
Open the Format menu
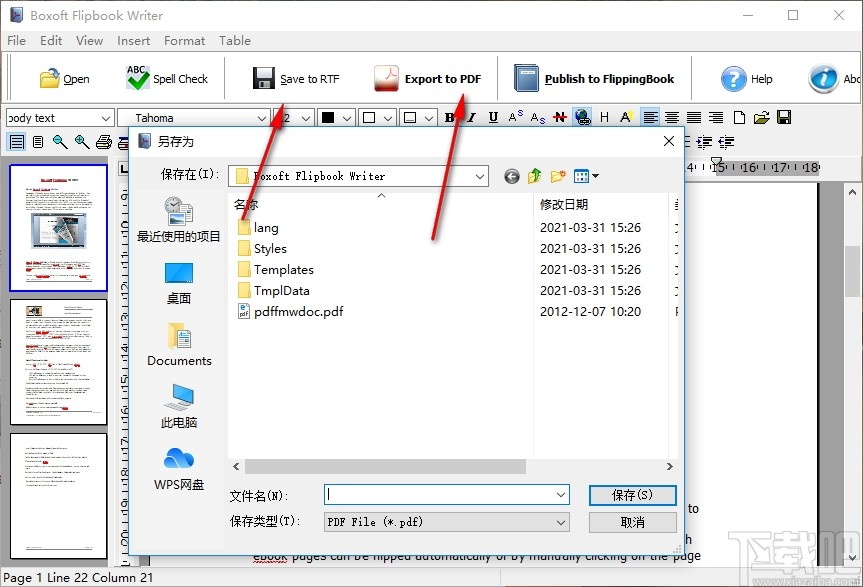tap(184, 41)
